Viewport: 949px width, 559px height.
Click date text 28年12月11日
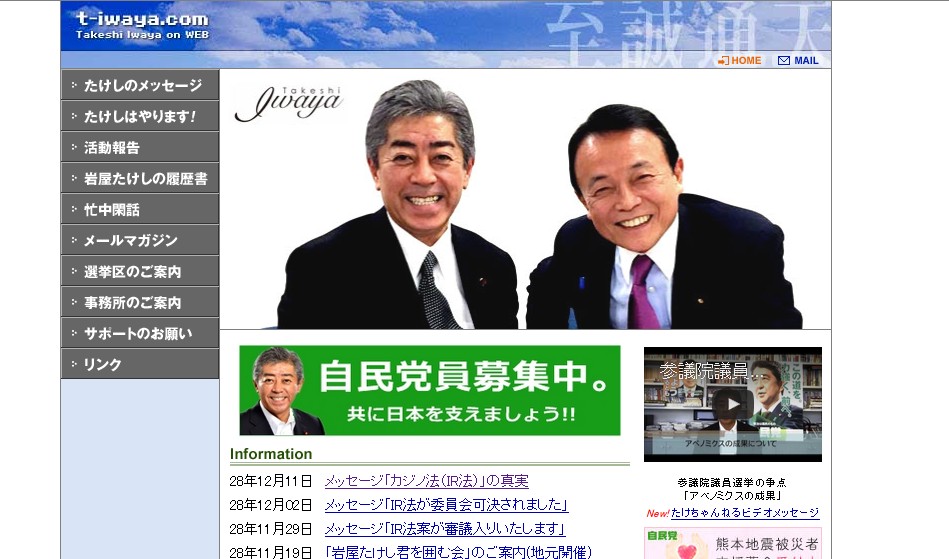point(271,481)
